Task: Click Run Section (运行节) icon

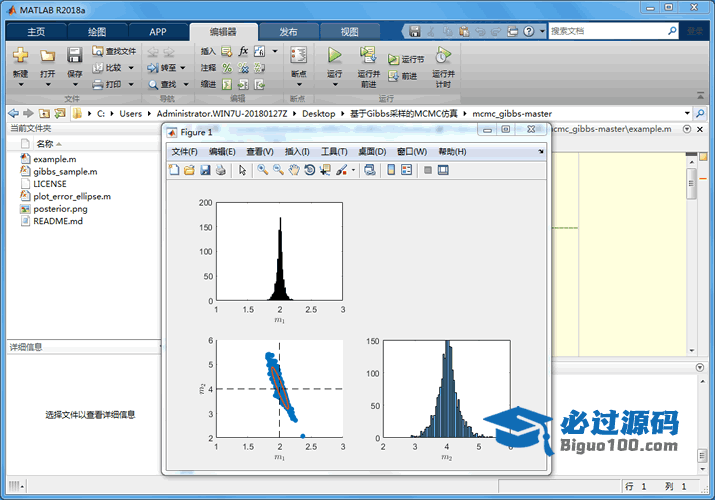Action: 393,59
